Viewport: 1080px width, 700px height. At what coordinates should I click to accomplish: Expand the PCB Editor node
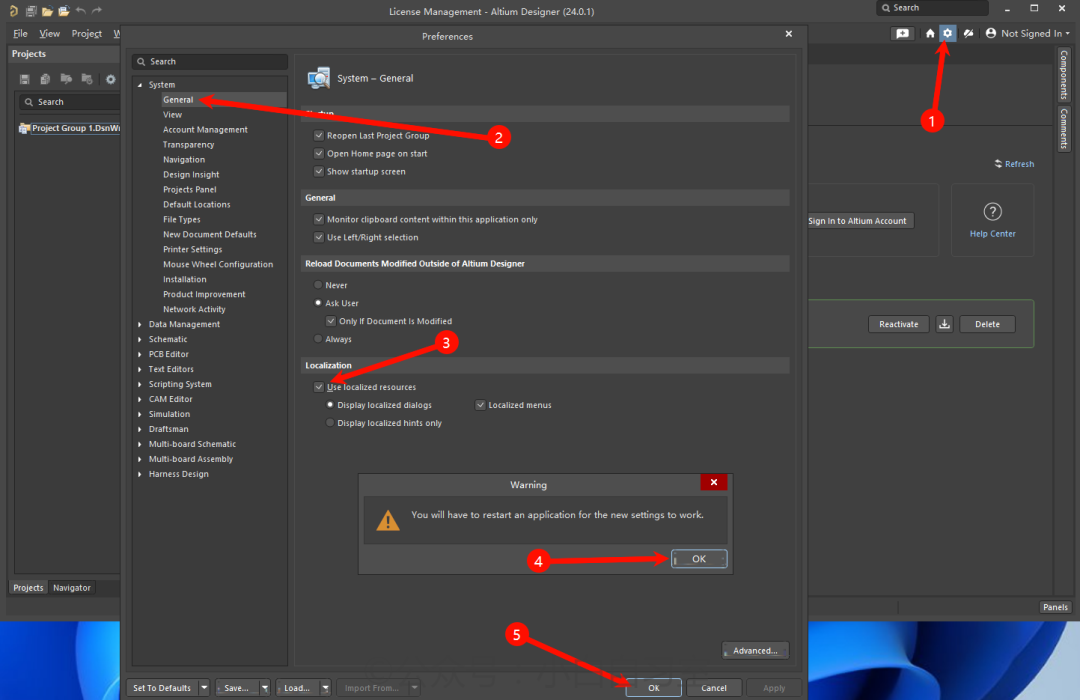pos(140,354)
